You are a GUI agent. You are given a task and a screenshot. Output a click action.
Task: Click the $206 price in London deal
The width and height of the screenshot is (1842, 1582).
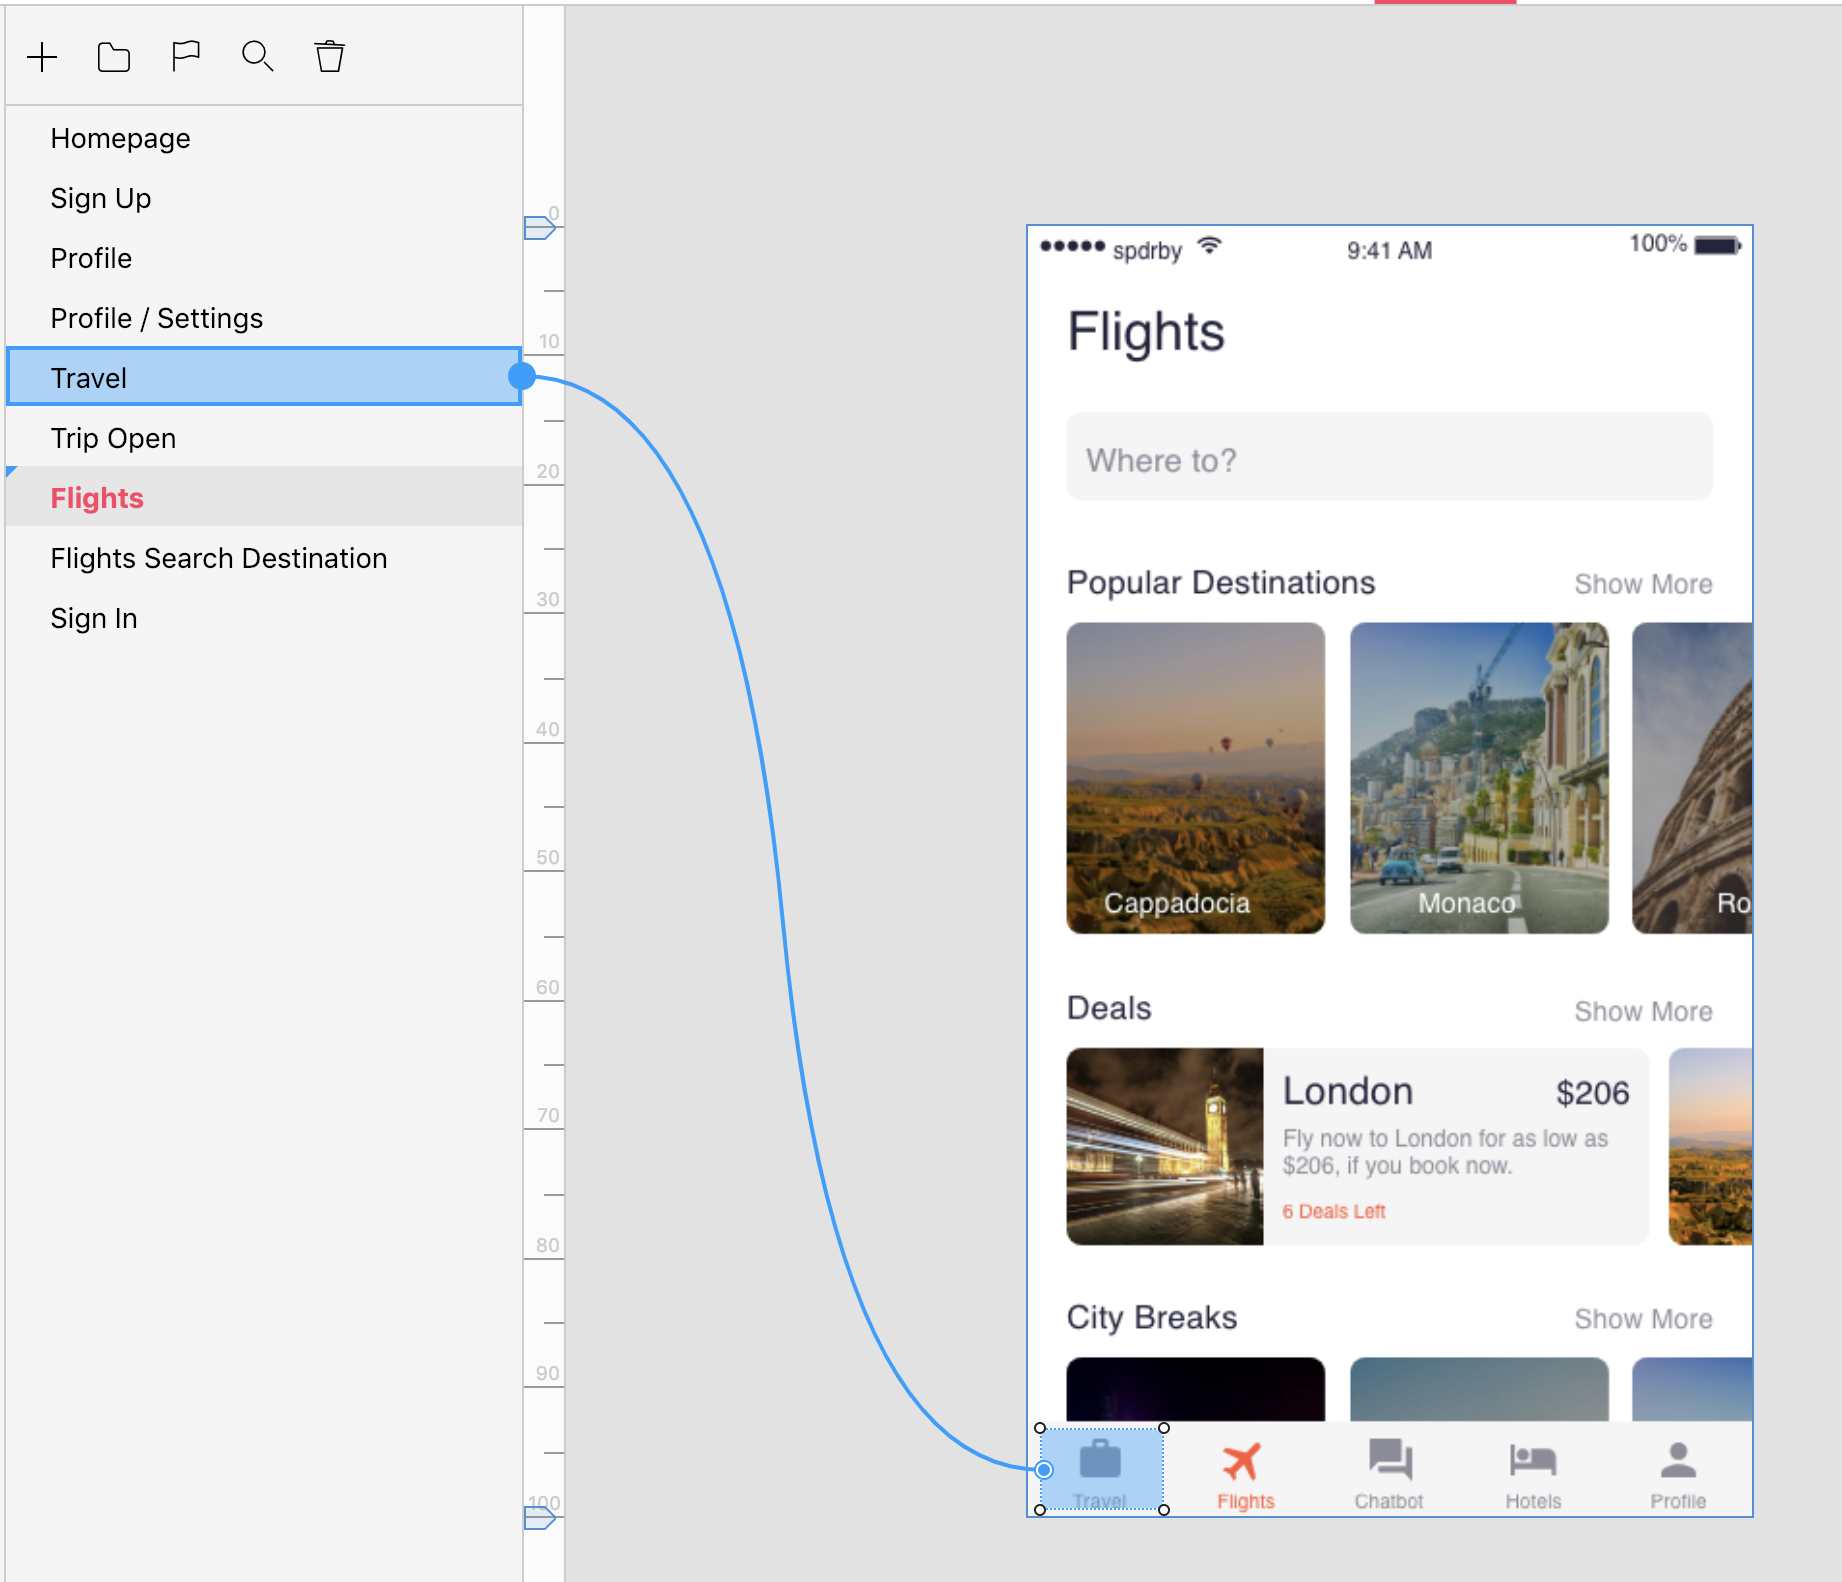pos(1592,1093)
